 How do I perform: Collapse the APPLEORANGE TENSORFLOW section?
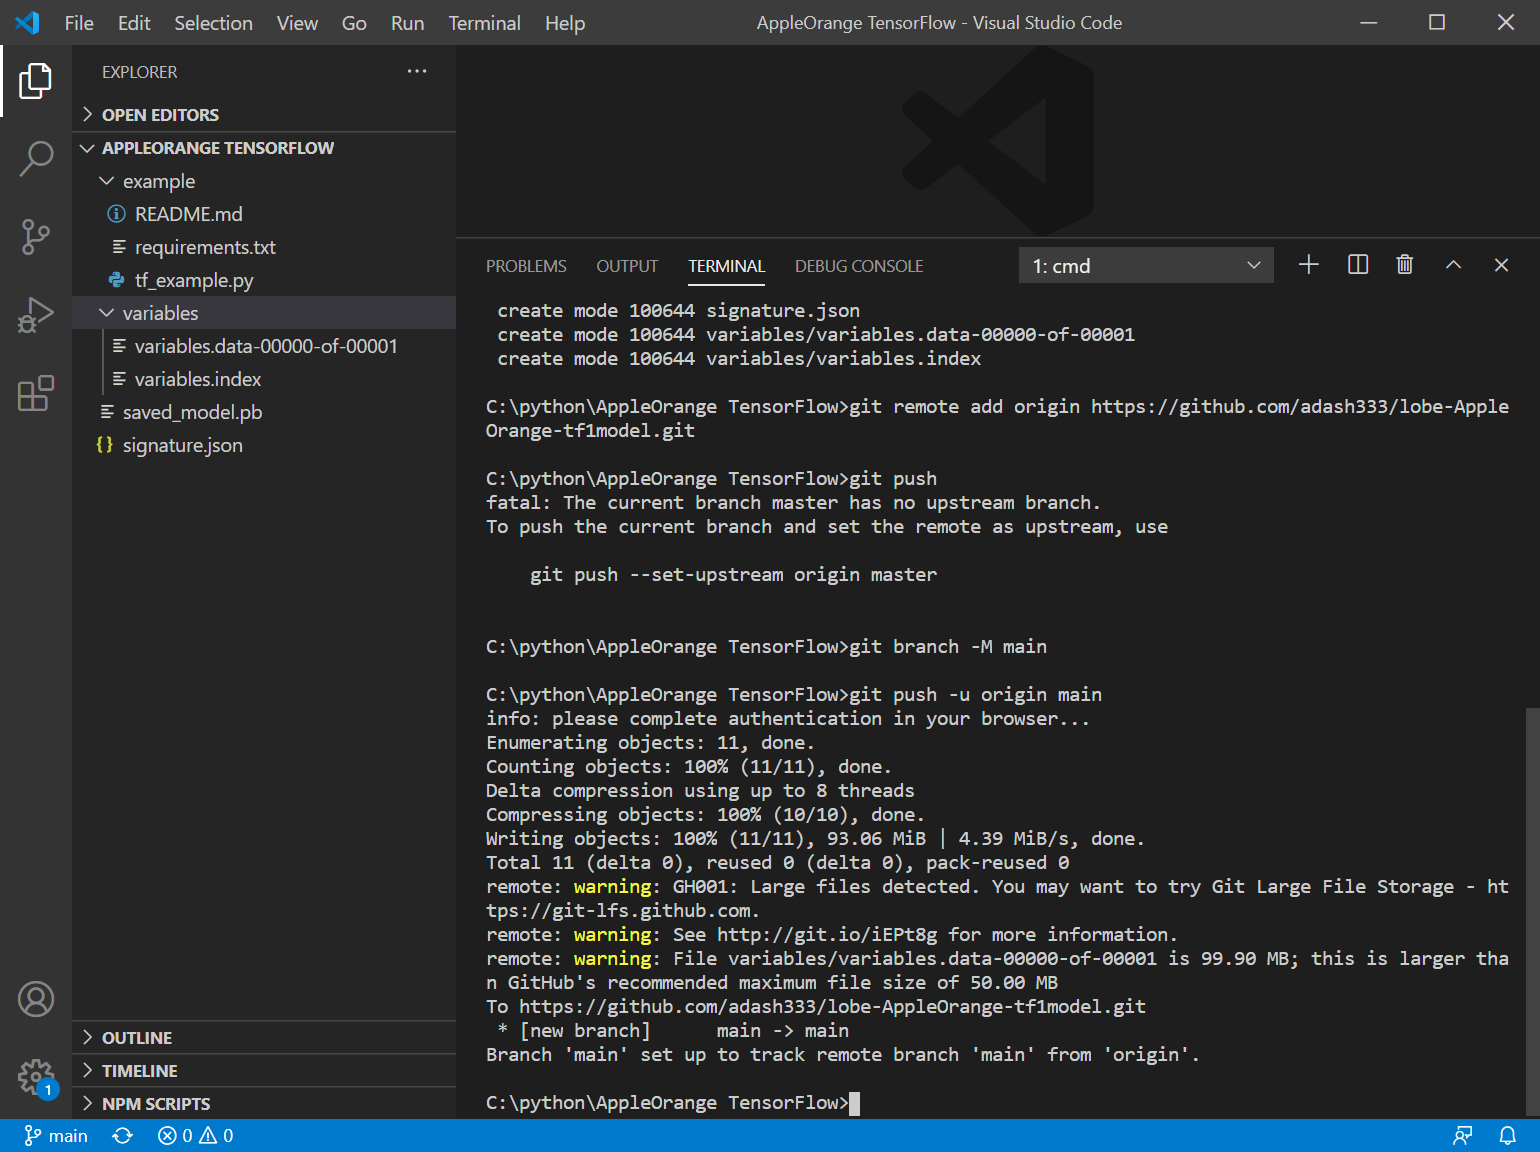pos(264,148)
